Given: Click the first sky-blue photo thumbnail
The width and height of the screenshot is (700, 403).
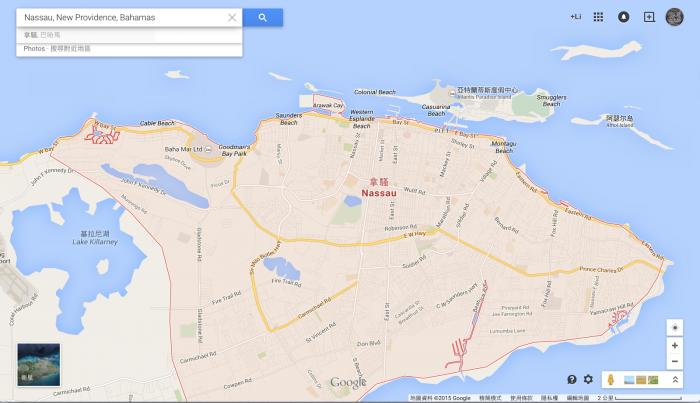Looking at the screenshot, I should point(629,380).
